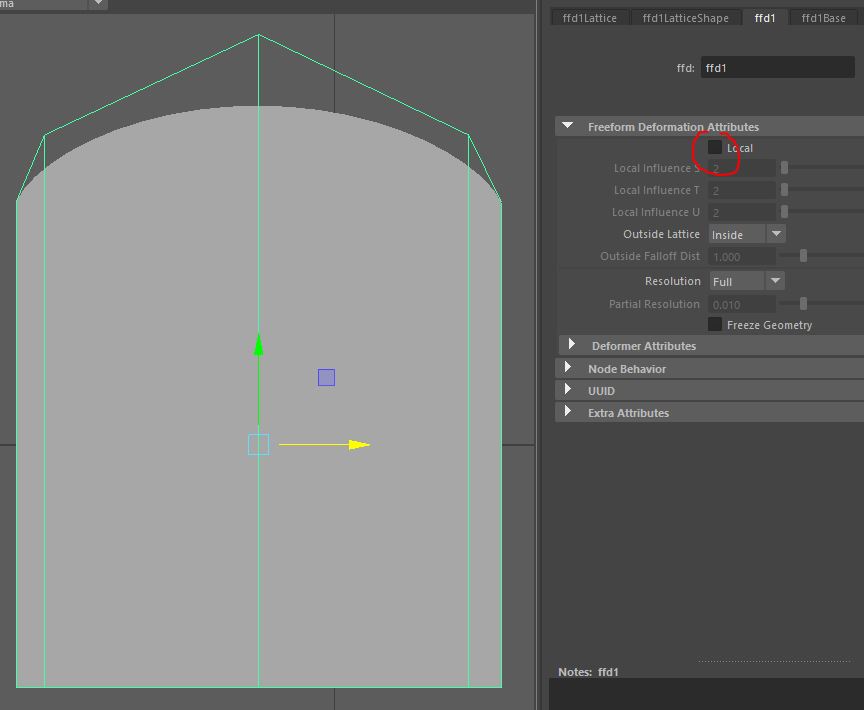The width and height of the screenshot is (864, 710).
Task: Click the green Y-axis move arrow
Action: (259, 347)
